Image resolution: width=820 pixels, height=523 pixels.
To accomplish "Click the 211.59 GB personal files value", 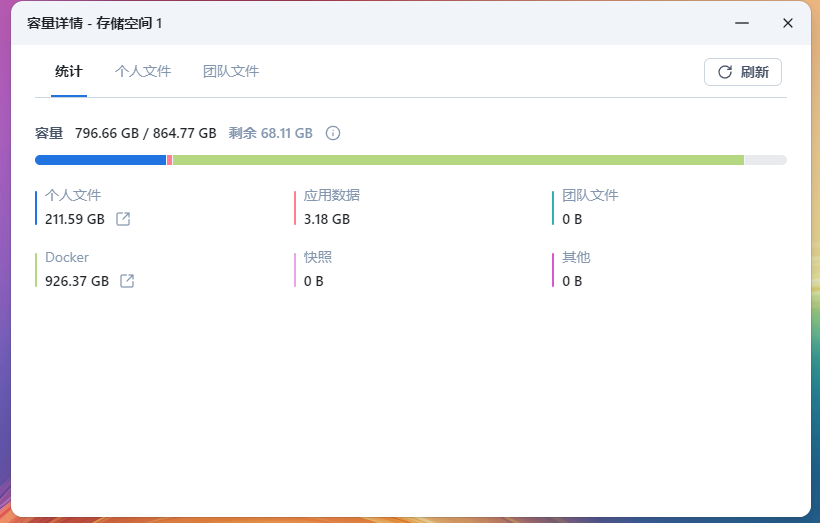I will point(75,219).
